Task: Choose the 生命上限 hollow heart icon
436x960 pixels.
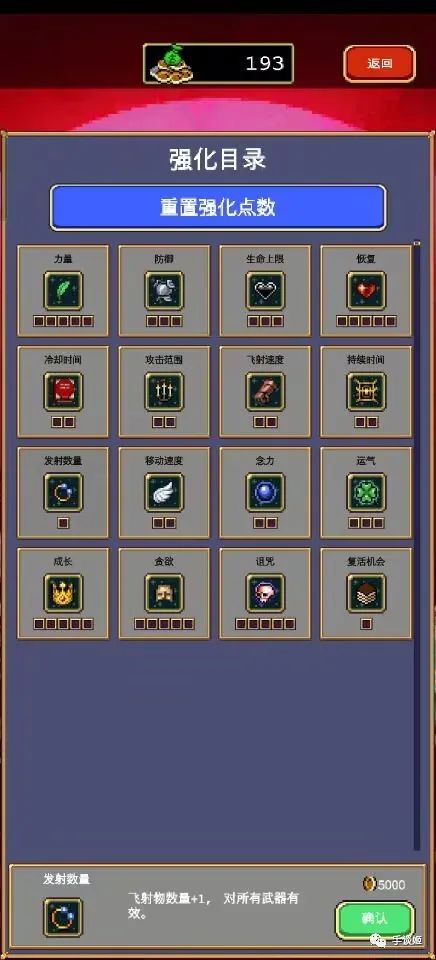Action: (x=265, y=291)
